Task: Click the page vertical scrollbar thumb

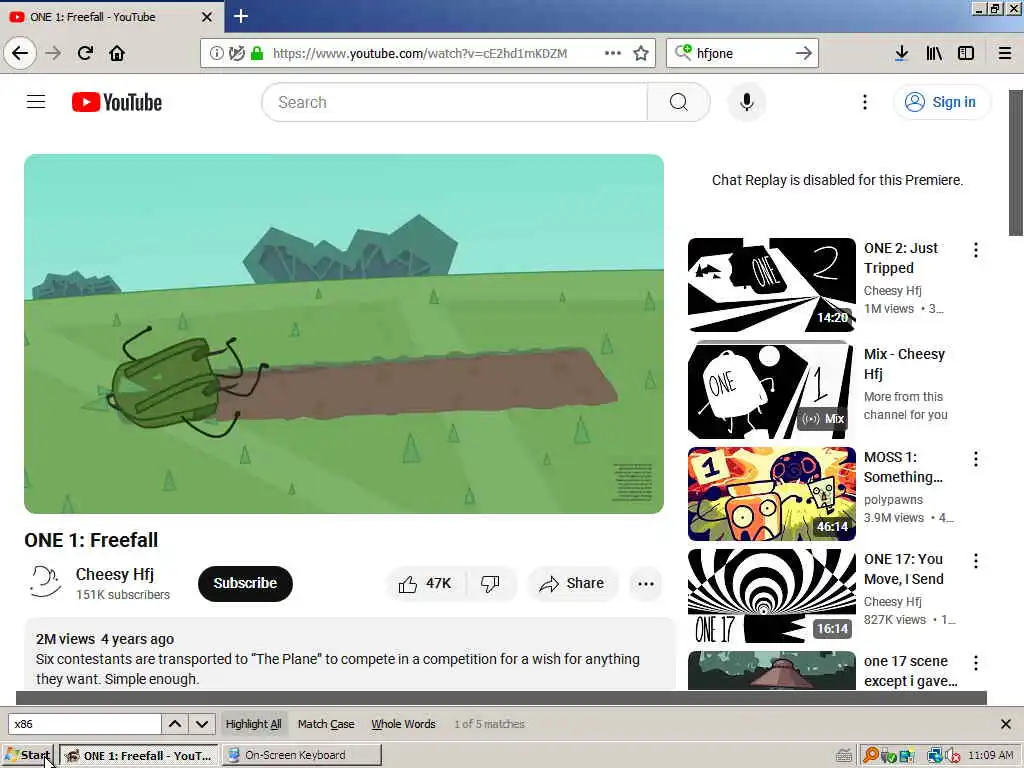Action: [x=1016, y=163]
